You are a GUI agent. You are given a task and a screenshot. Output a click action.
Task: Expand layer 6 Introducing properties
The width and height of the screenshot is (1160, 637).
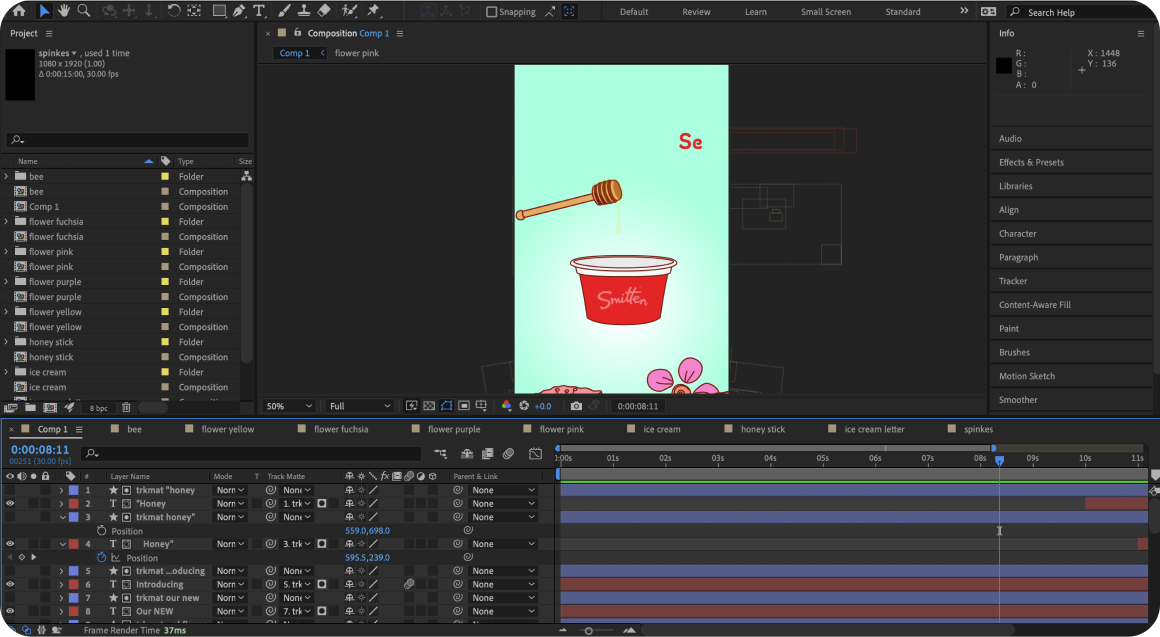tap(62, 584)
